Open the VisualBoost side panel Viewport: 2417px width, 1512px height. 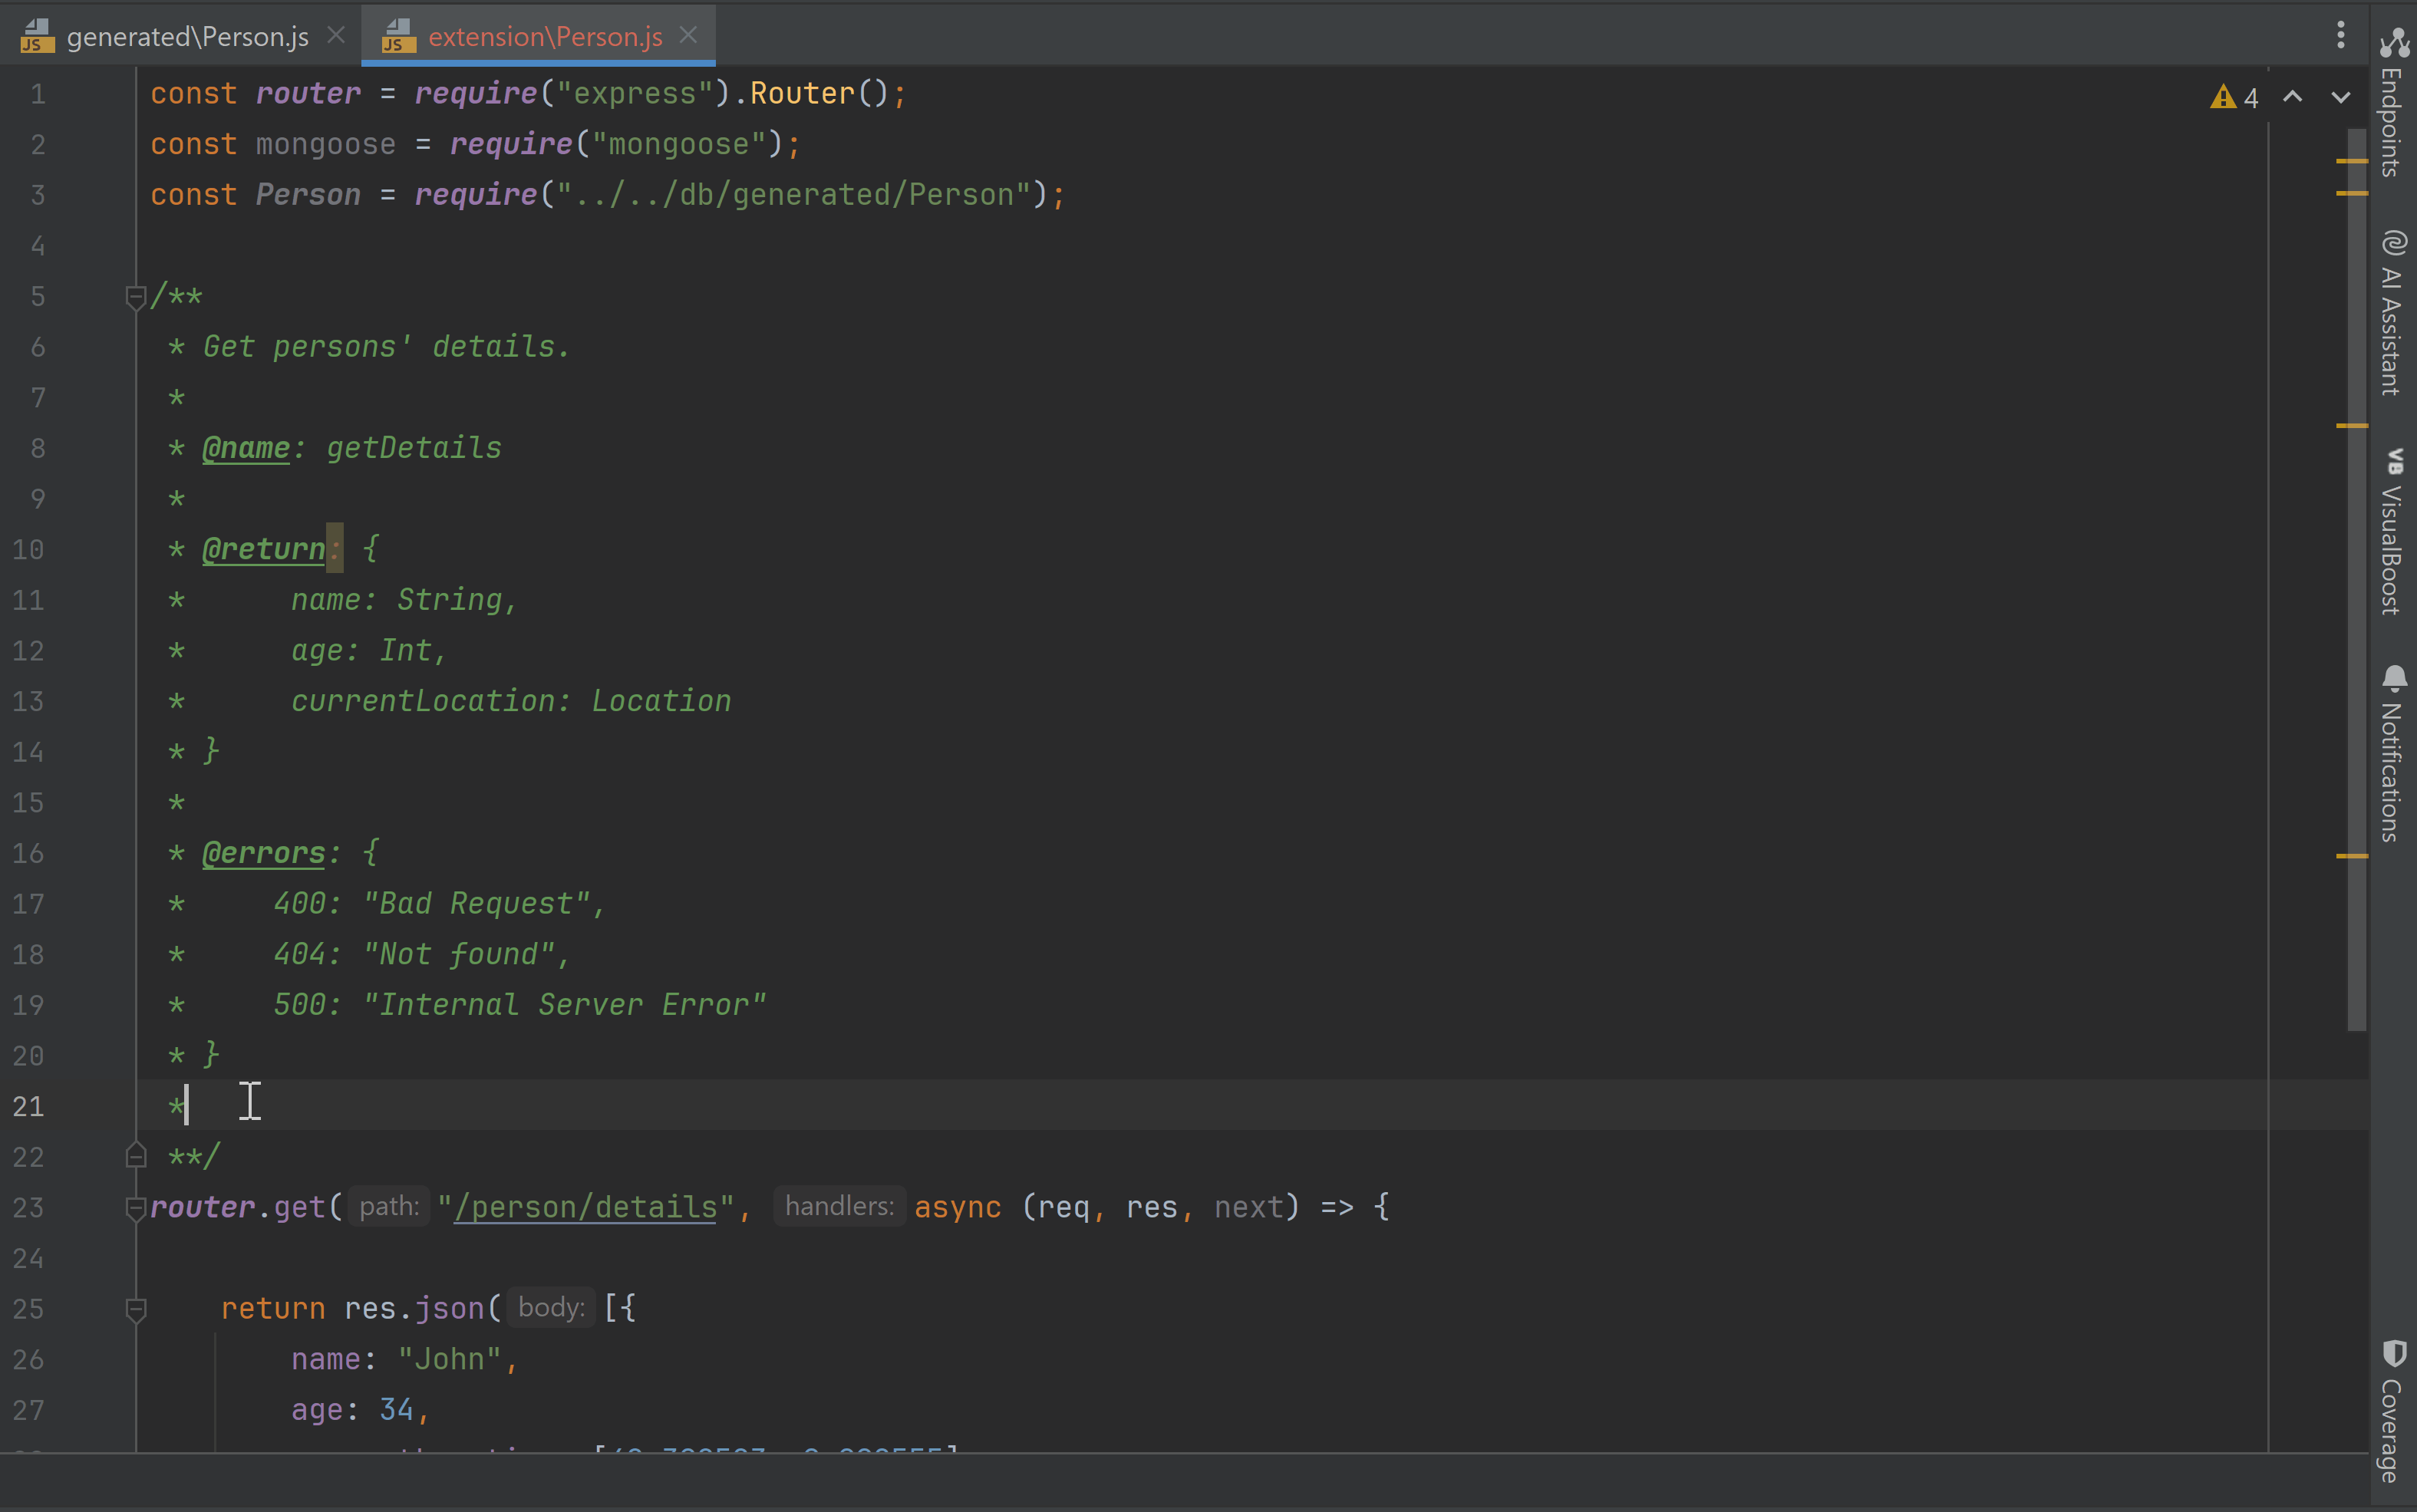2393,532
